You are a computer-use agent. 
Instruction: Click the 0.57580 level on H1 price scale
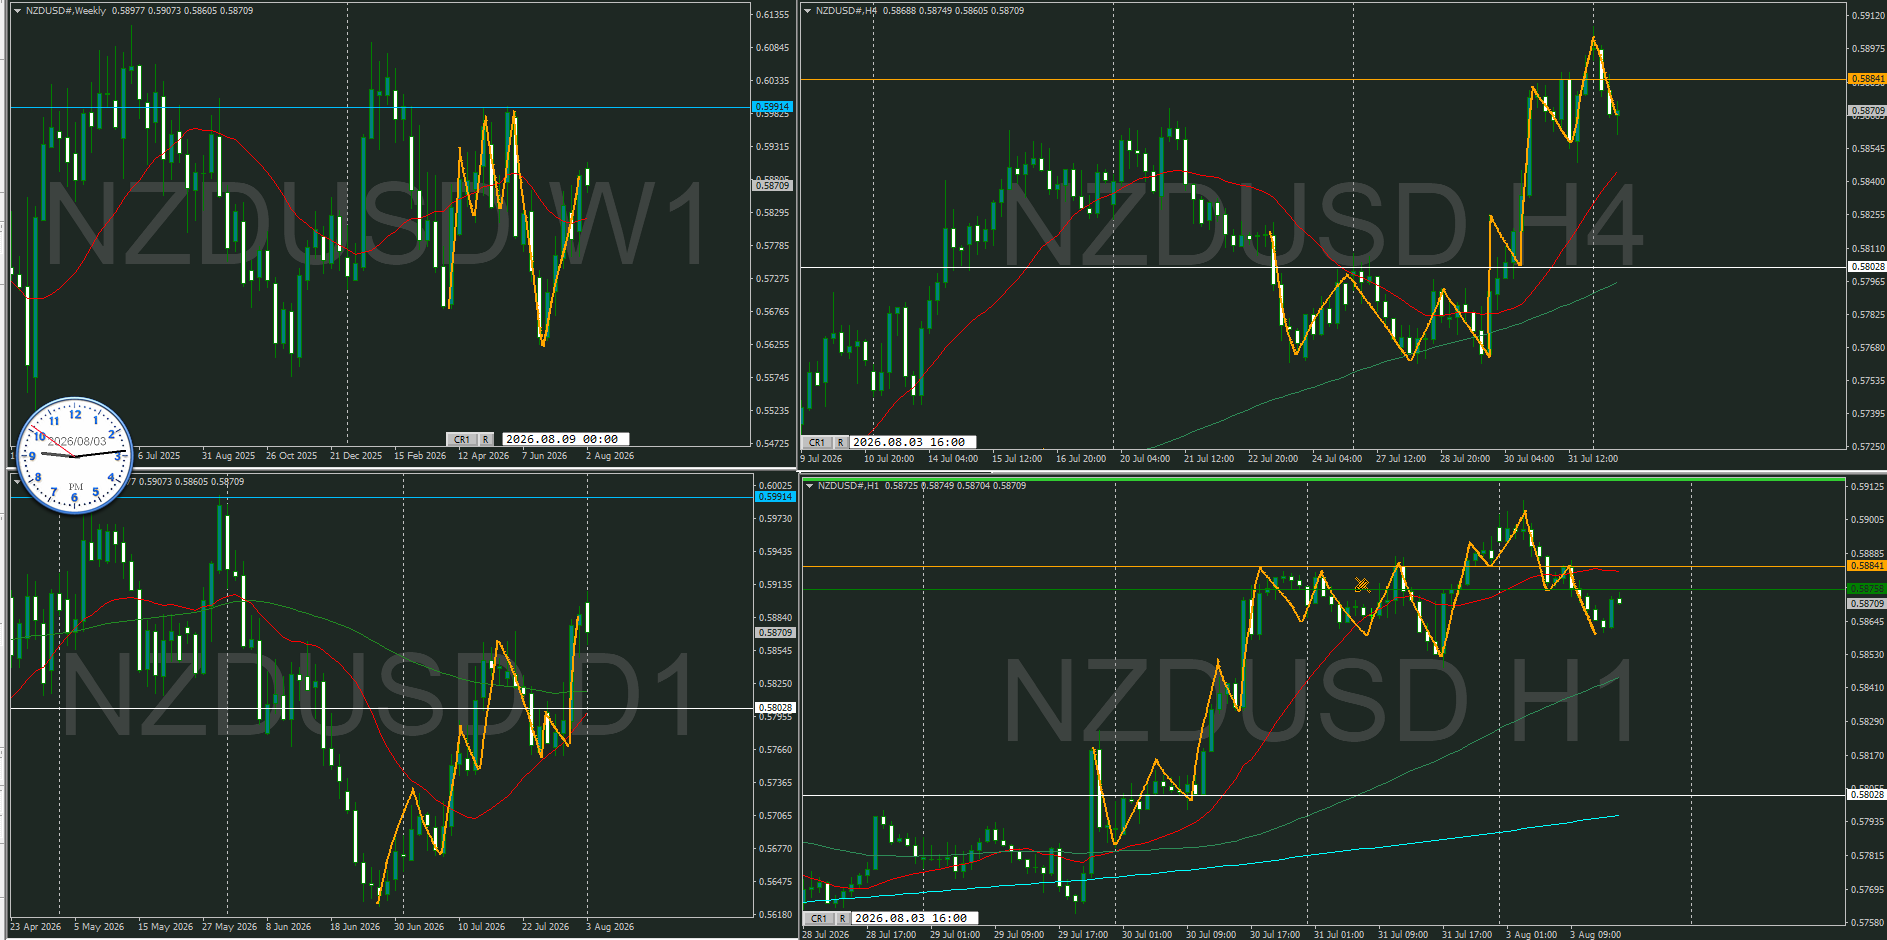pyautogui.click(x=1868, y=923)
